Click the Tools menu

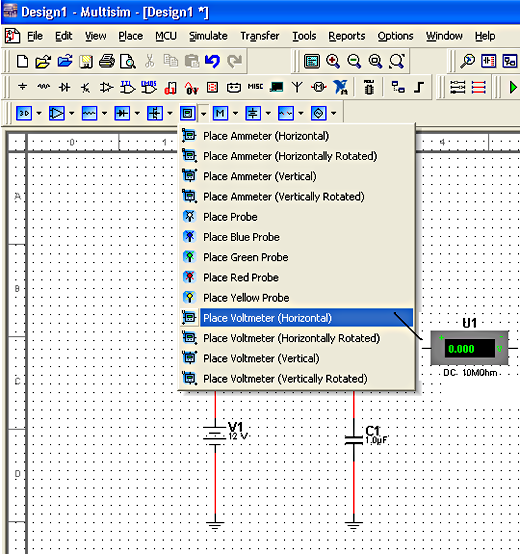coord(304,36)
